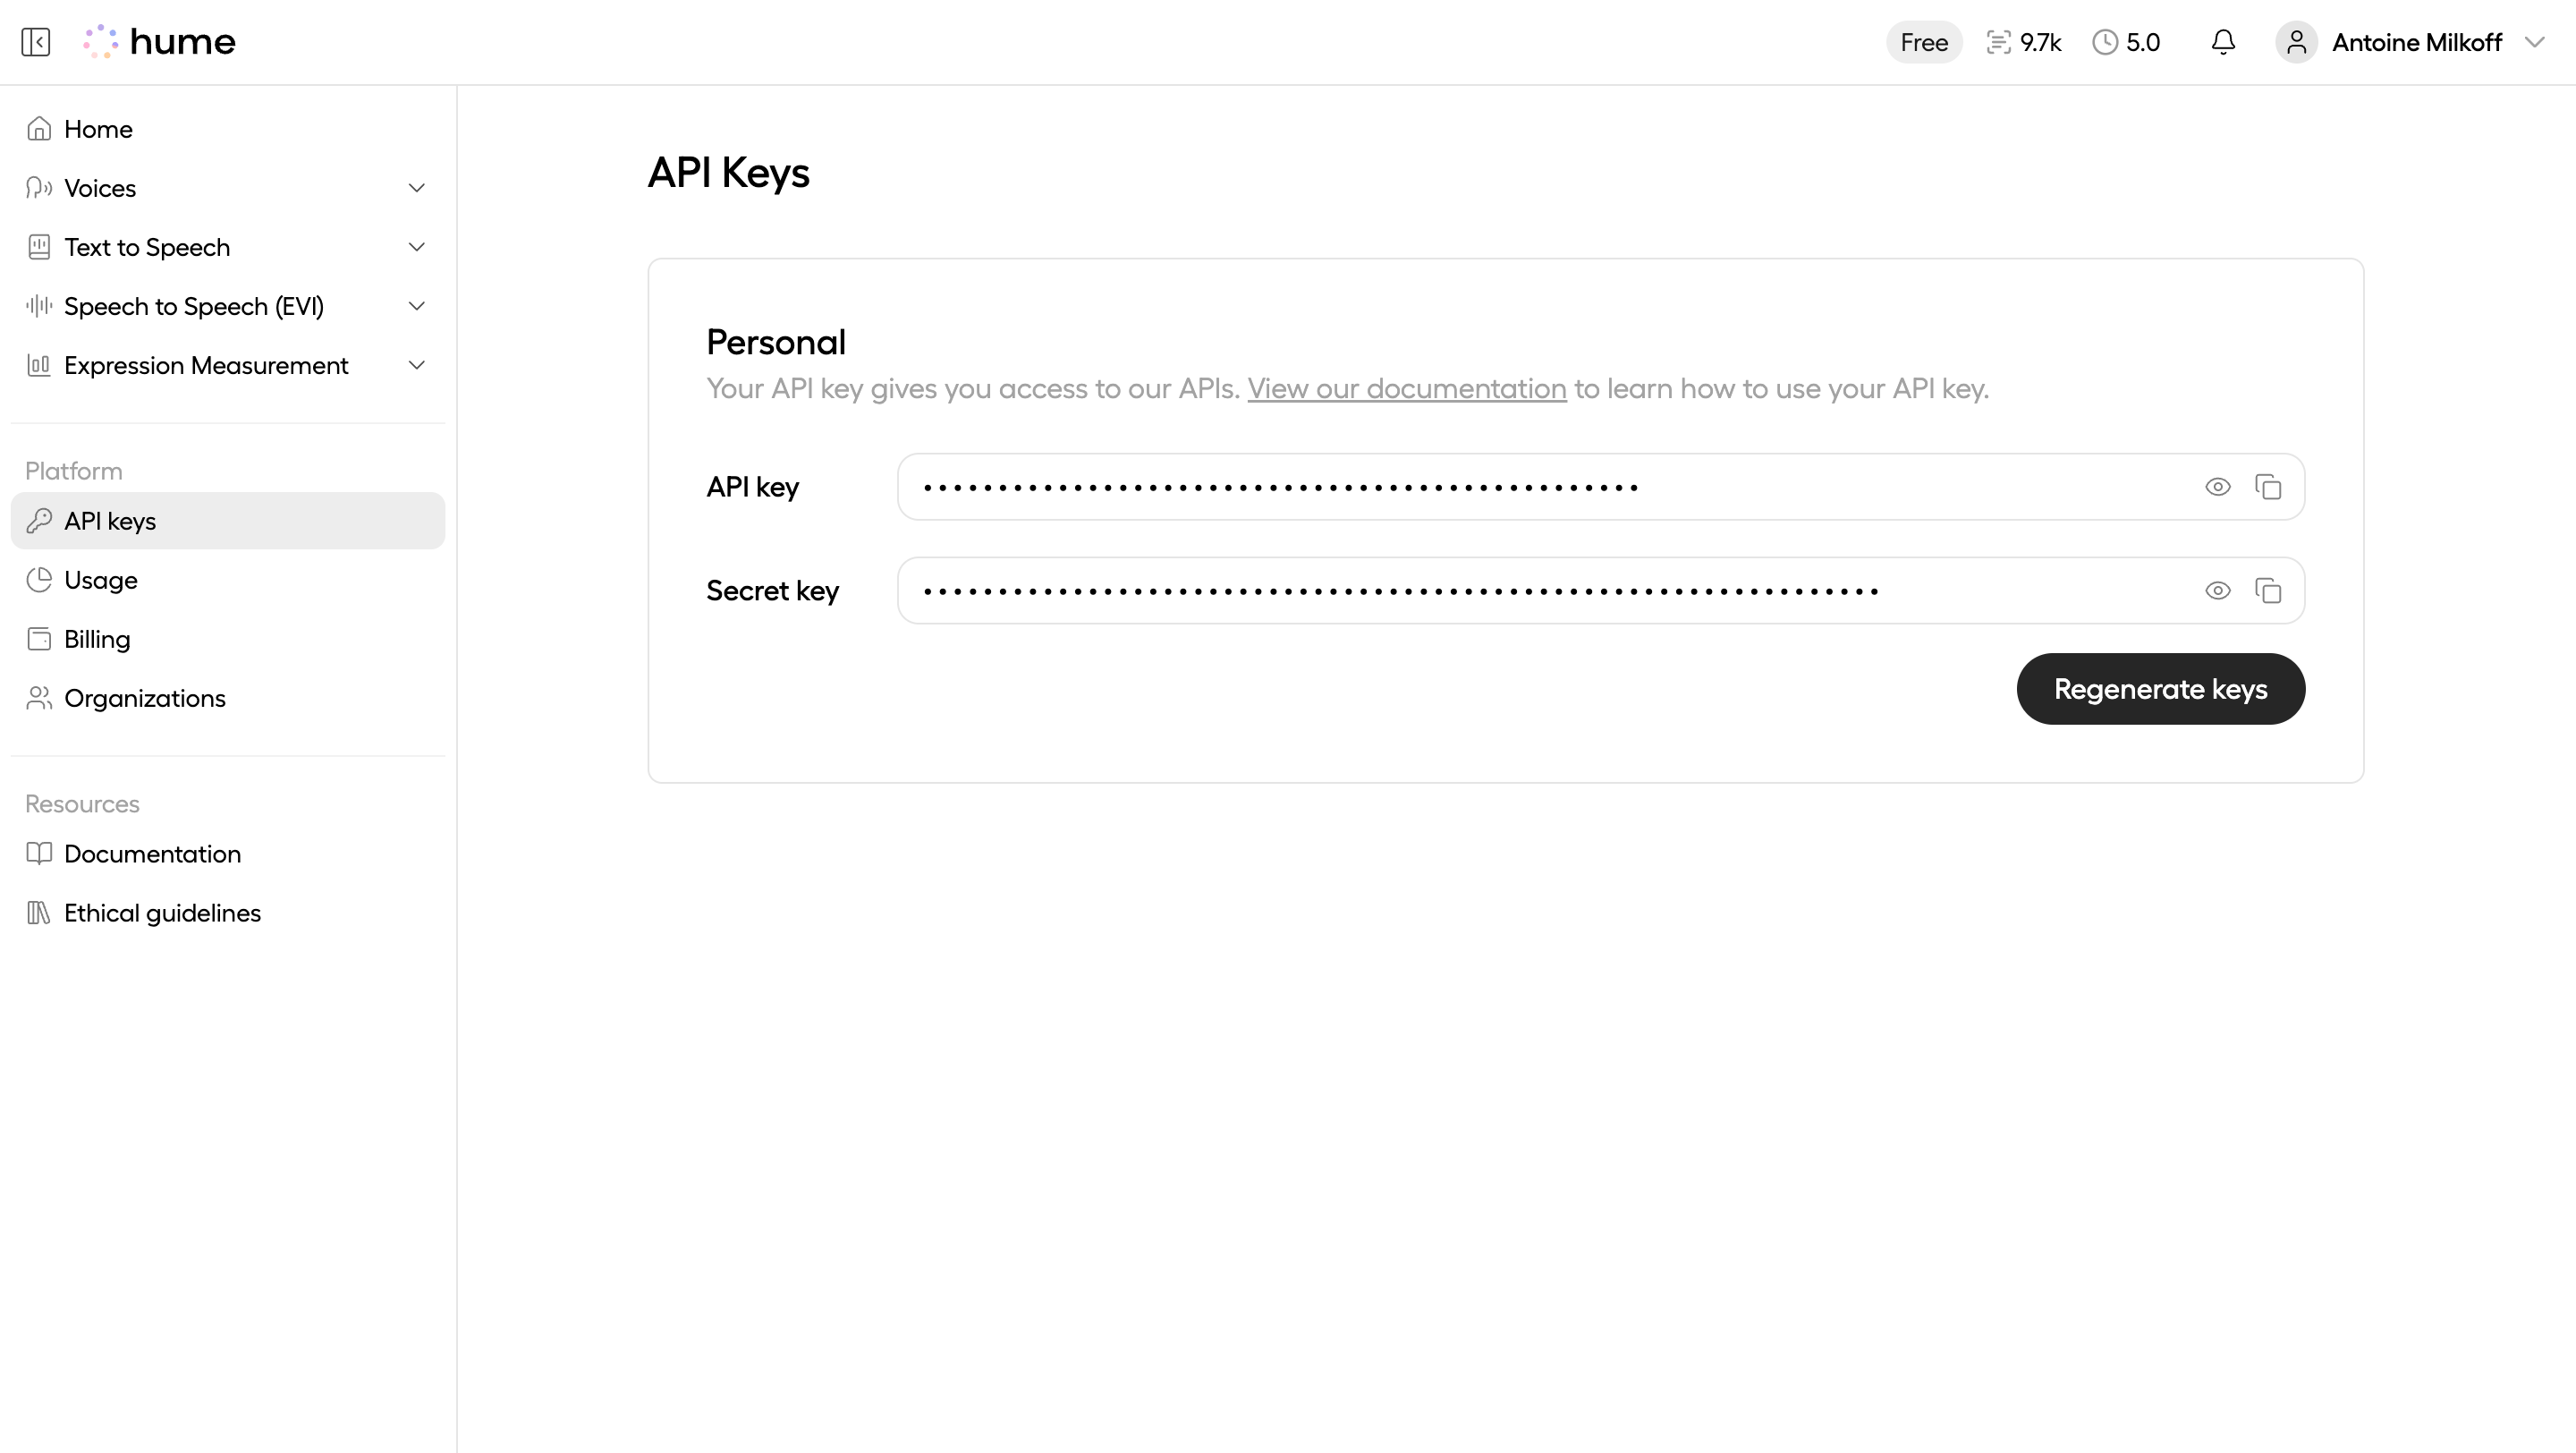Open Organizations from the sidebar
Screen dimensions: 2576x1453
(144, 698)
